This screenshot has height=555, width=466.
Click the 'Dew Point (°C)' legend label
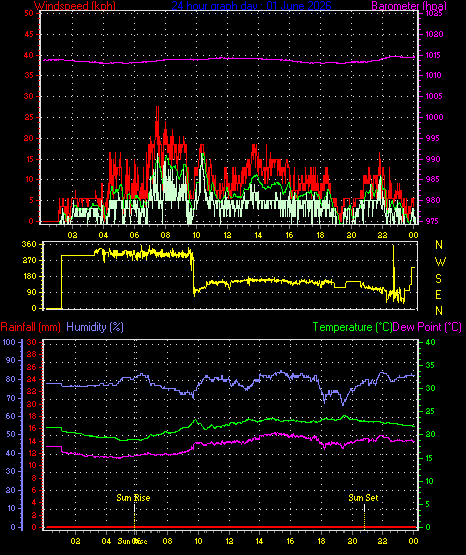[x=427, y=327]
